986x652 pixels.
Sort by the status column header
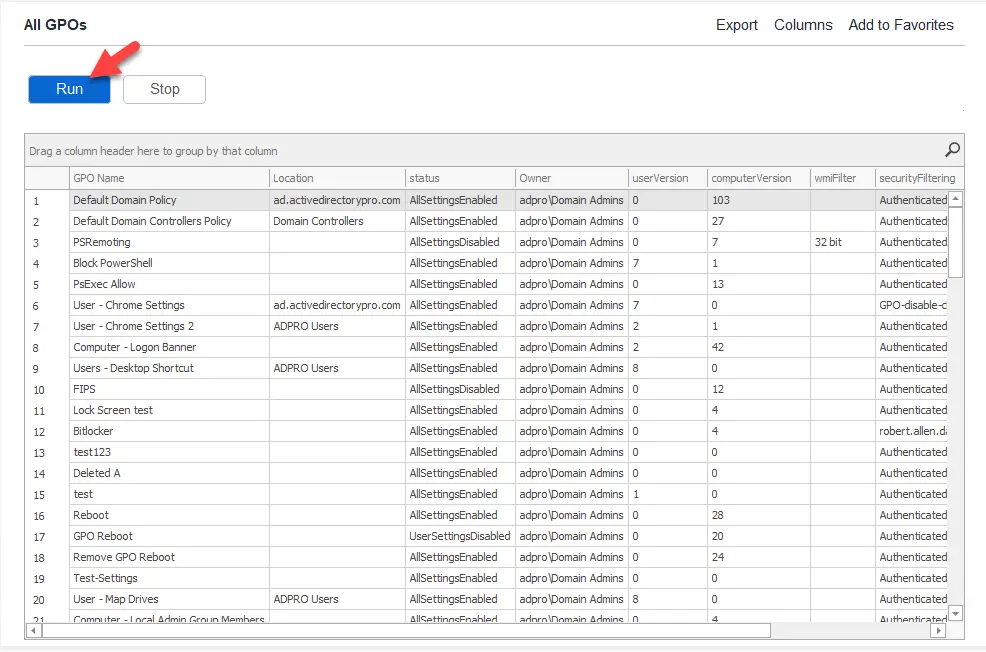460,178
